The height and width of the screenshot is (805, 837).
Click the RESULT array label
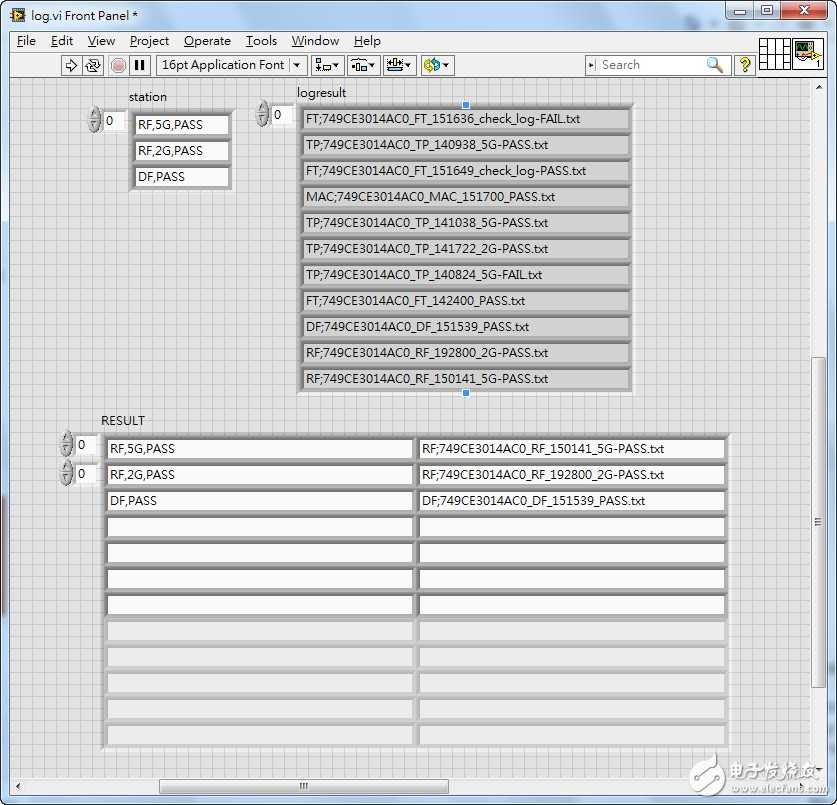tap(123, 421)
